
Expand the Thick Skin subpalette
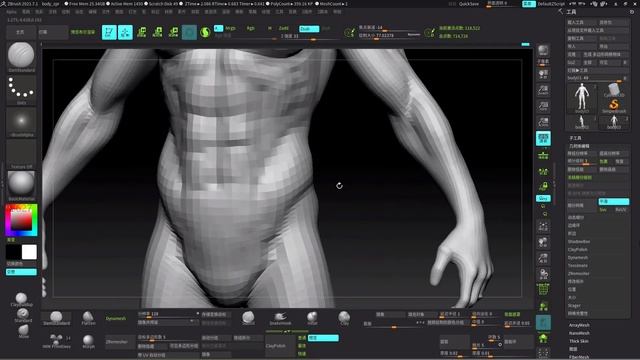(579, 341)
